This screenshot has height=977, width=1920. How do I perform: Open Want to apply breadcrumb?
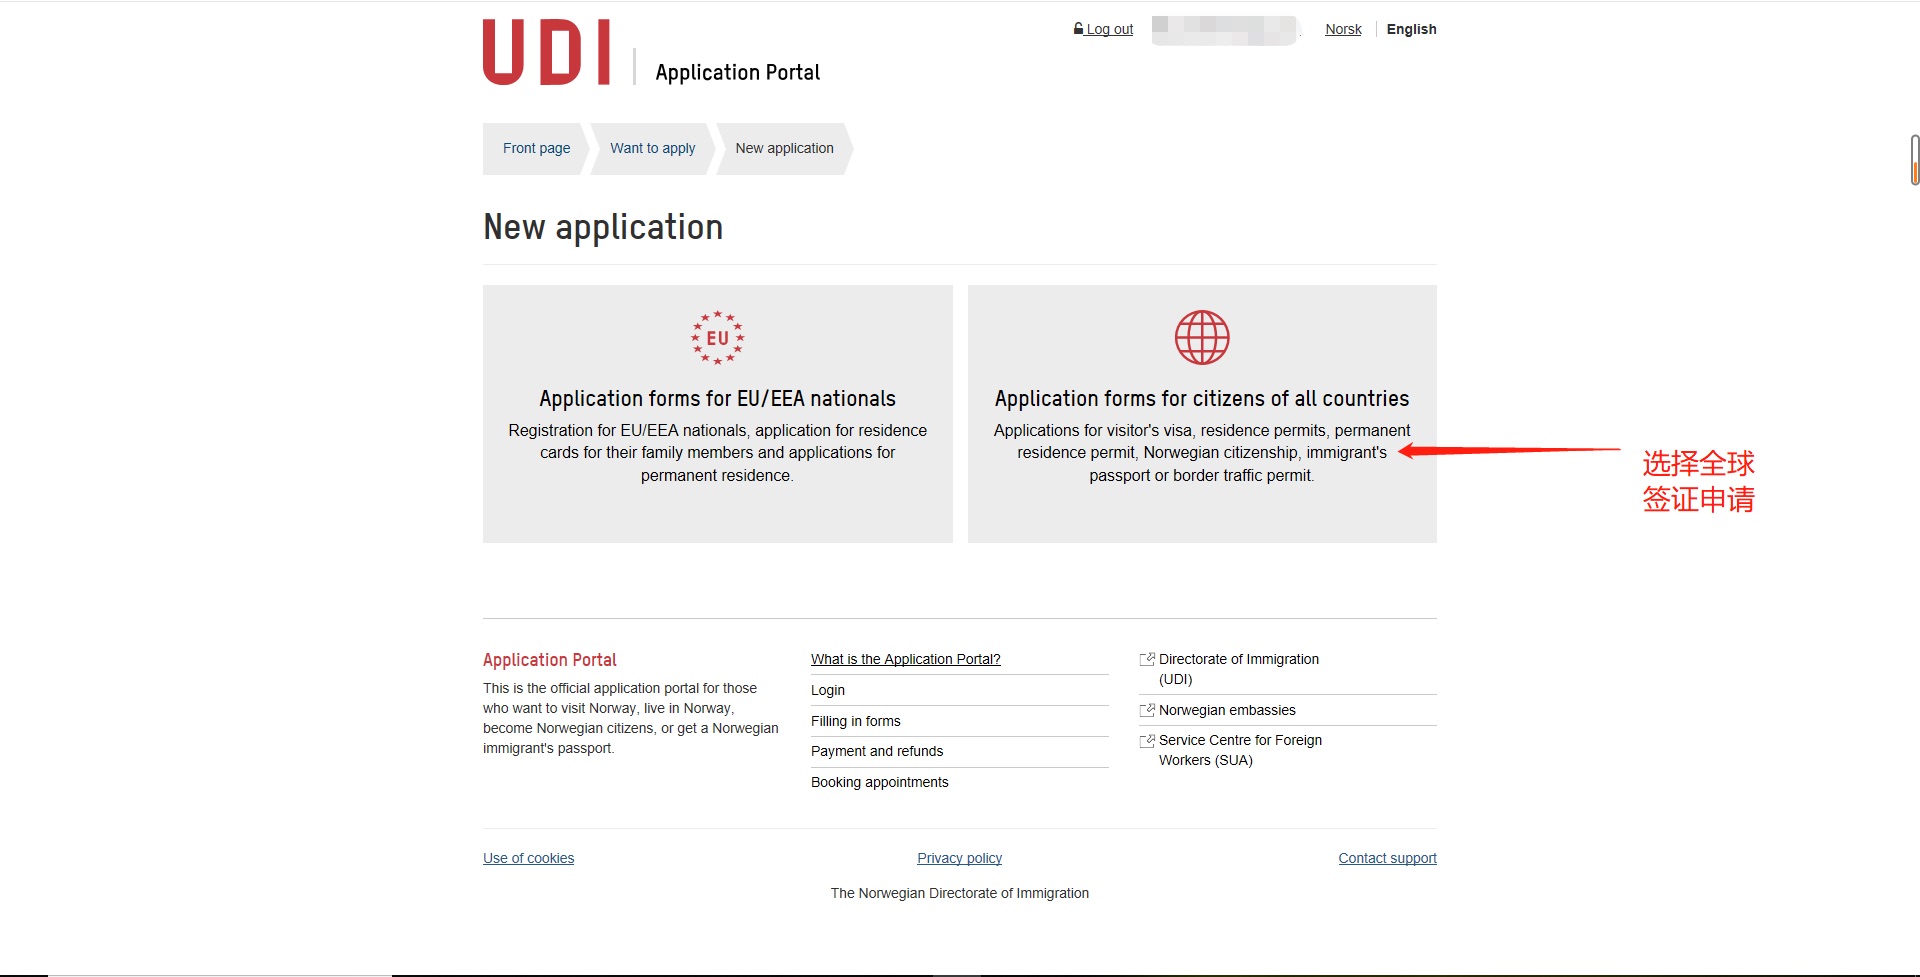pos(652,148)
